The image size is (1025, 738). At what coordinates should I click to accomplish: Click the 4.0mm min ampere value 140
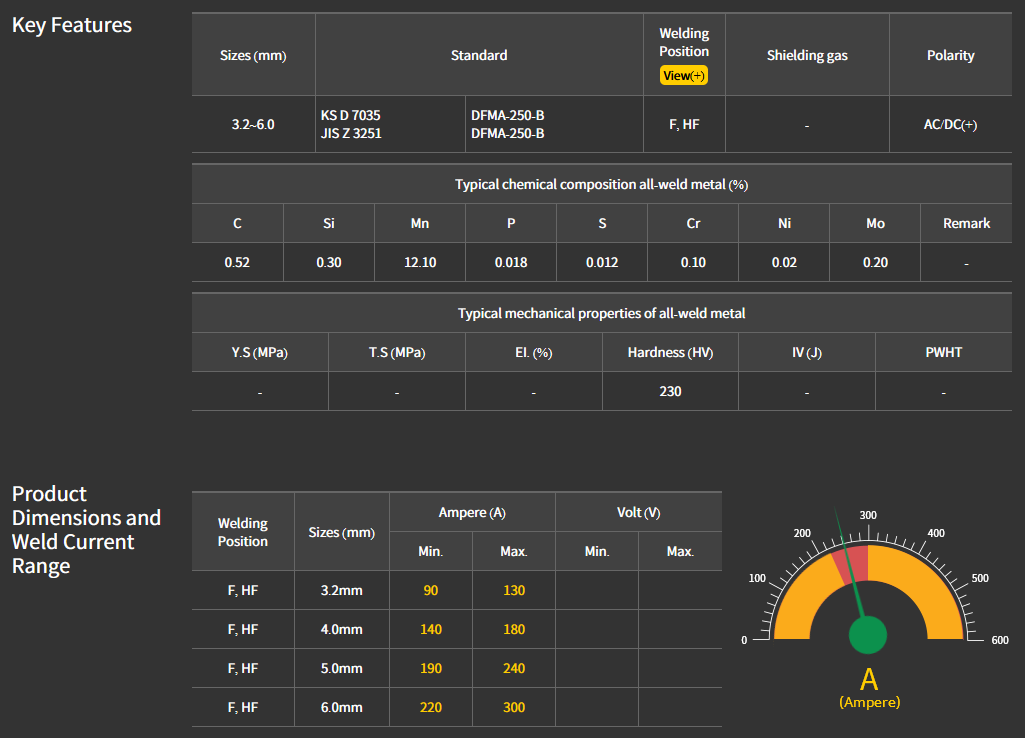coord(431,630)
